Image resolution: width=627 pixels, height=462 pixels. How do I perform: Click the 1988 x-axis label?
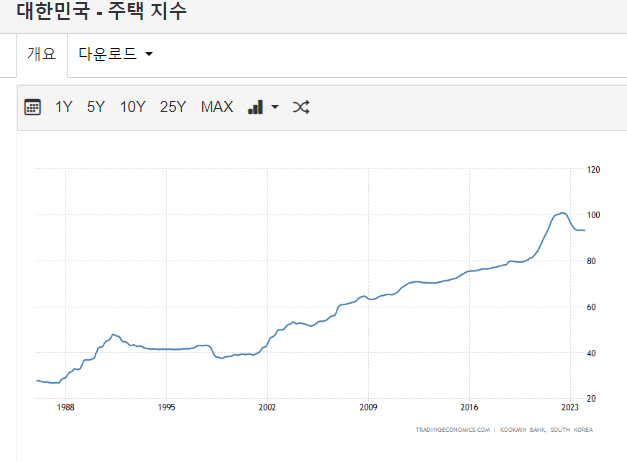point(66,407)
